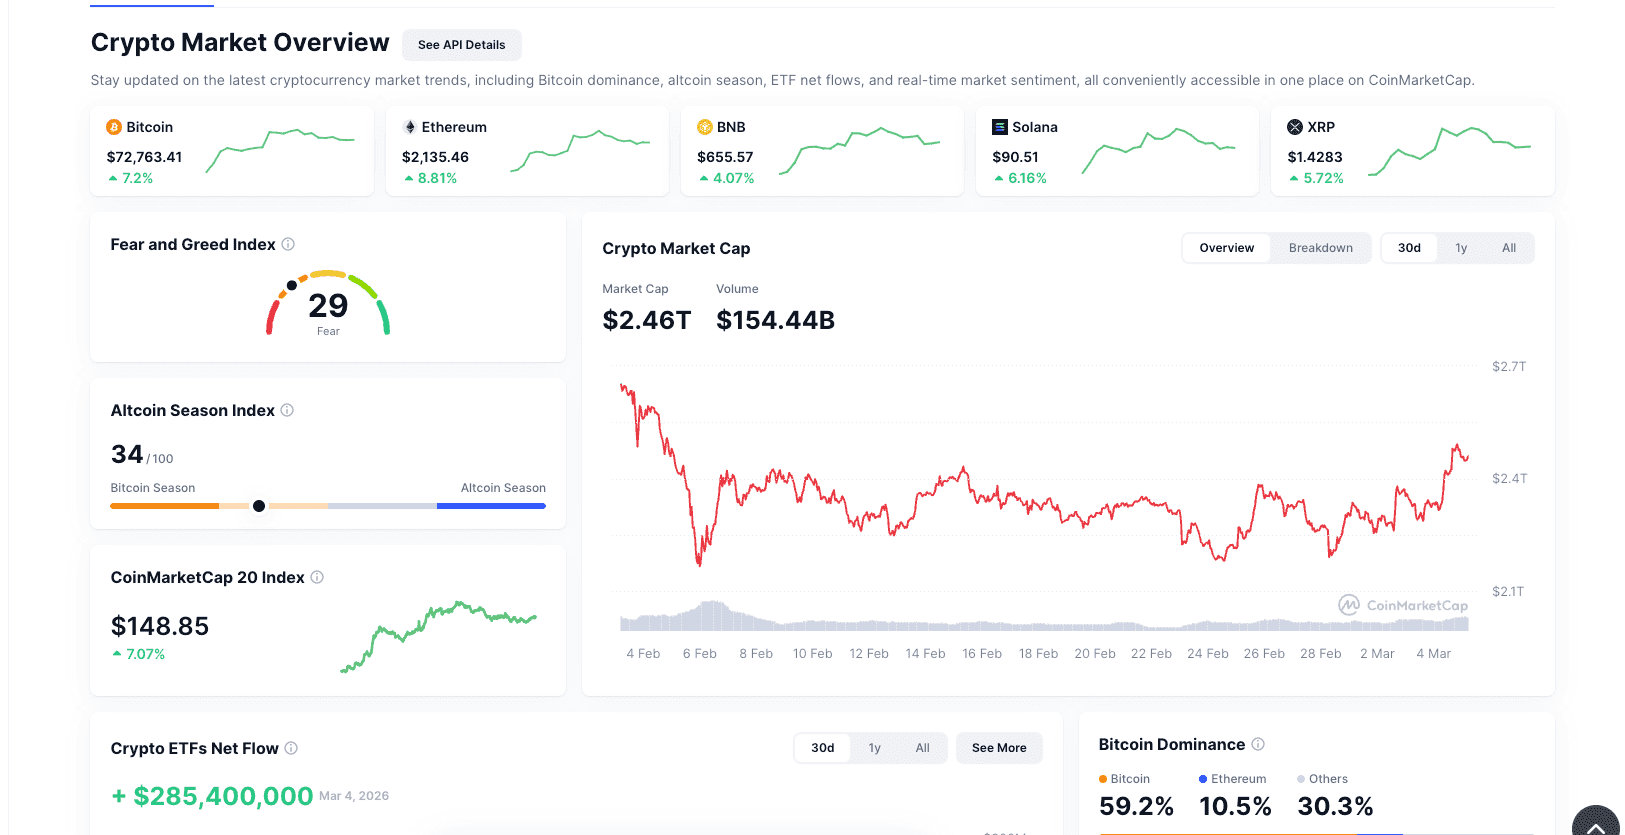
Task: Click See API Details button
Action: coord(461,45)
